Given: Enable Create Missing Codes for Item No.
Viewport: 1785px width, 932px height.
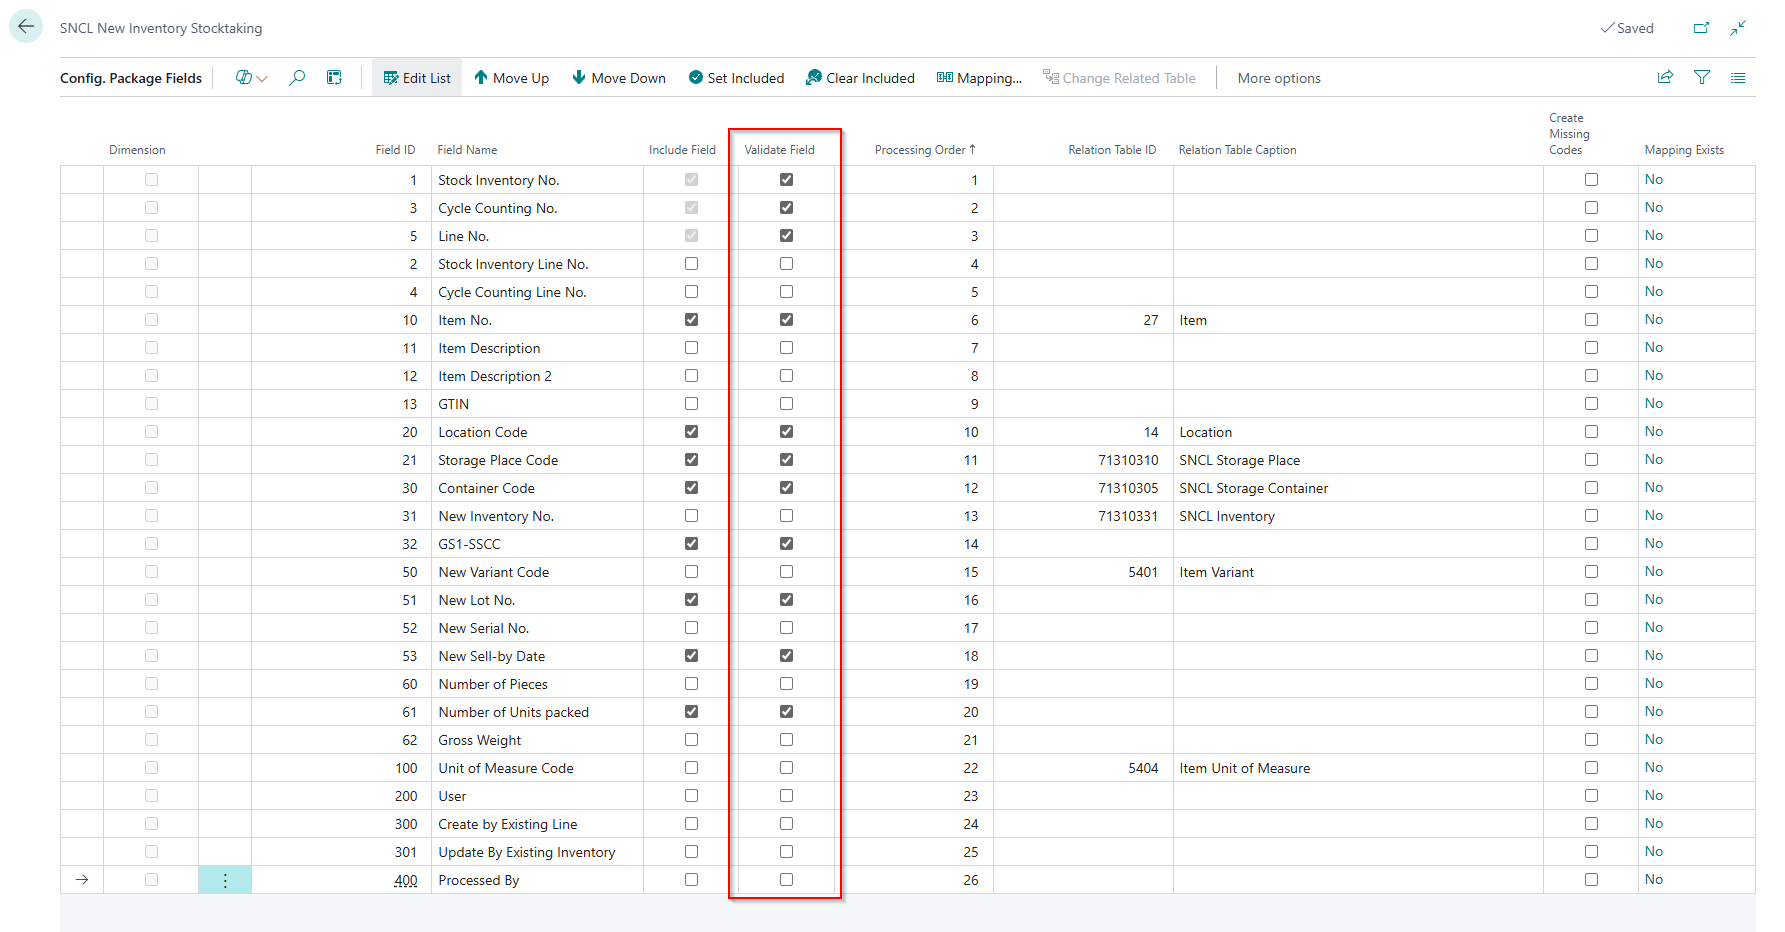Looking at the screenshot, I should click(1591, 320).
